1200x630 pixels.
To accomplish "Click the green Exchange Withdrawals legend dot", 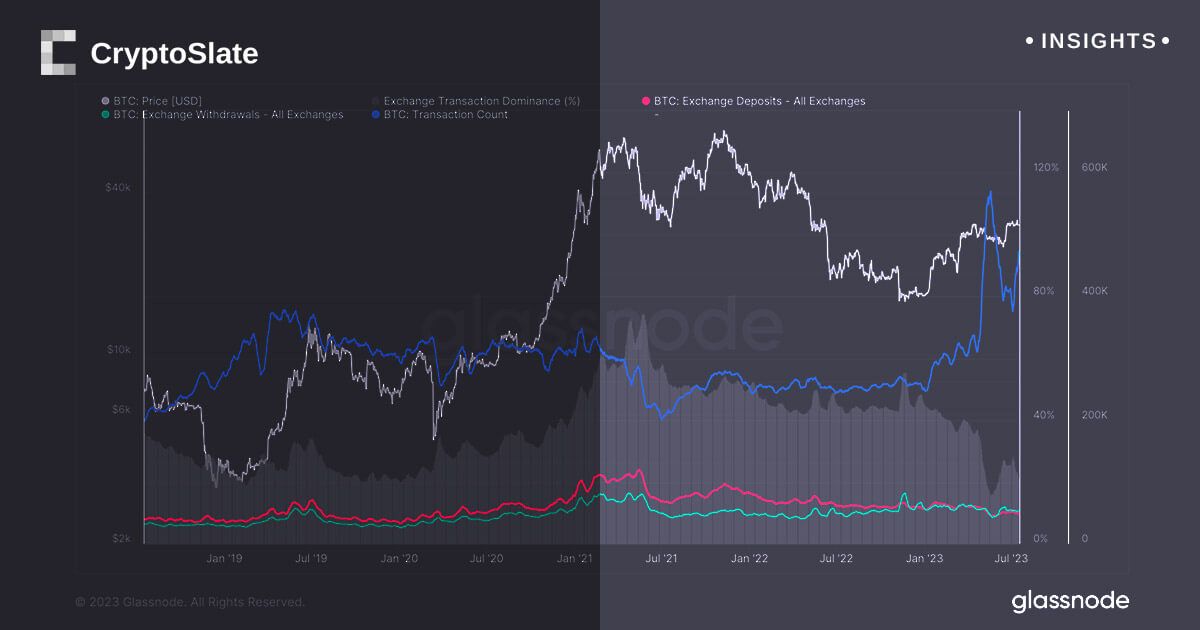I will pos(105,115).
